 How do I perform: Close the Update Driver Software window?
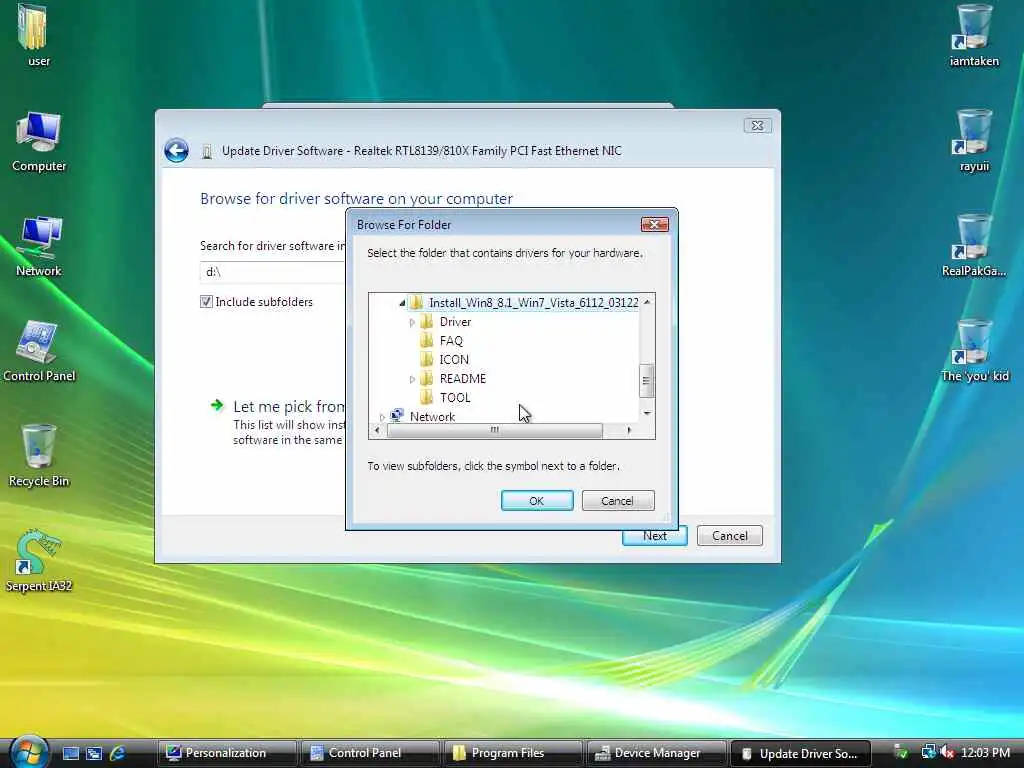click(758, 125)
